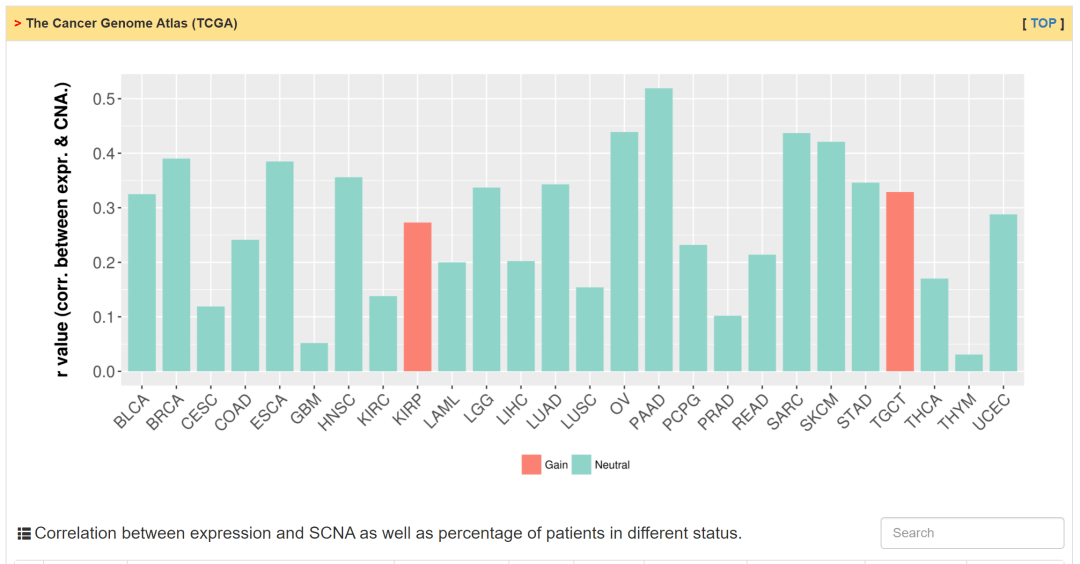Select the LUAD bar
The width and height of the screenshot is (1080, 564).
pyautogui.click(x=555, y=278)
